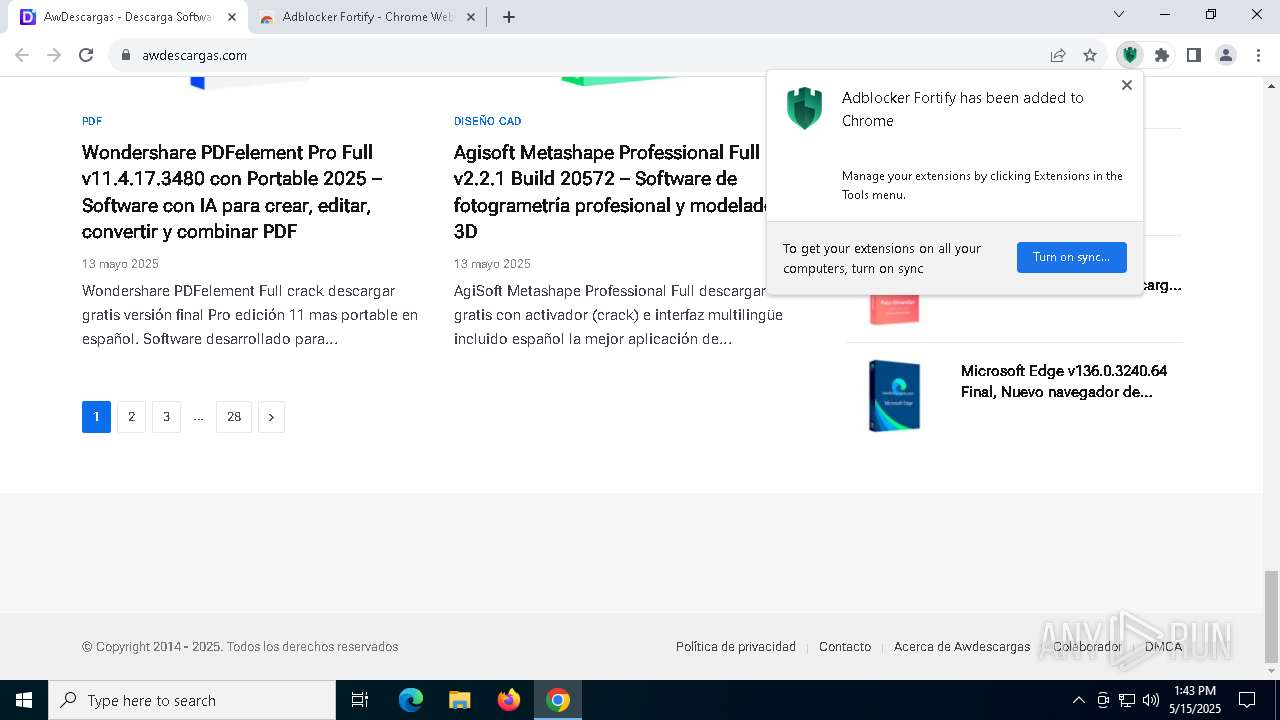The width and height of the screenshot is (1280, 720).
Task: Click the site lock icon in the address bar
Action: (126, 55)
